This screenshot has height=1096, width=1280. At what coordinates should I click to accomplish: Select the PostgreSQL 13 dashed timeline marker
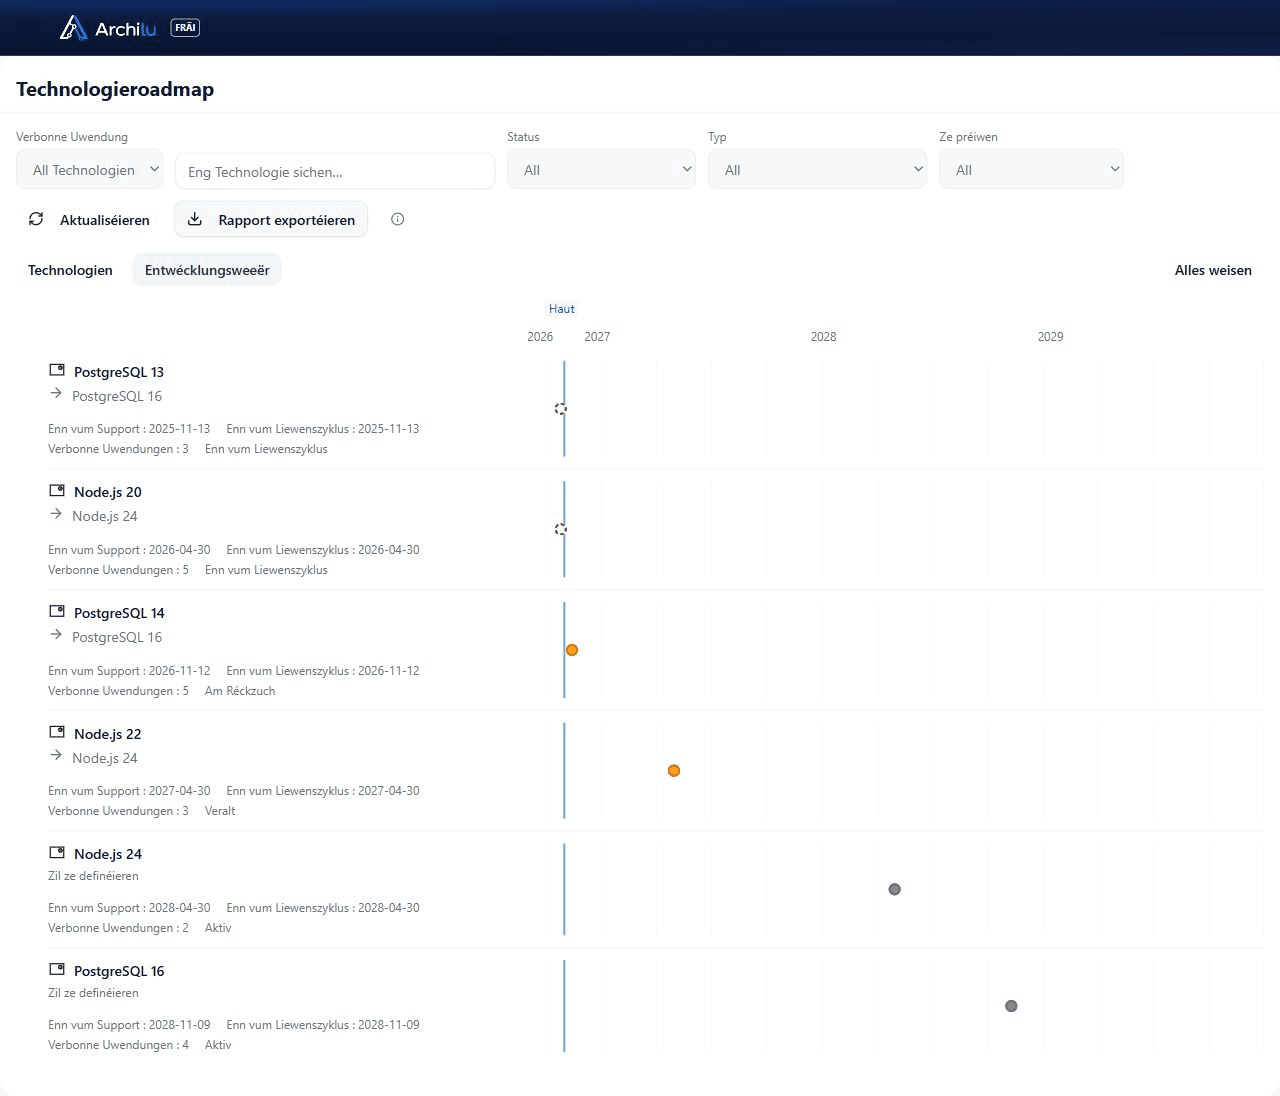pyautogui.click(x=561, y=409)
